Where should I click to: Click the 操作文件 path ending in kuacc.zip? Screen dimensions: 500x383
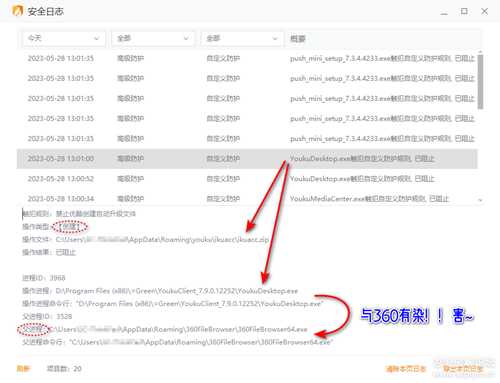click(x=162, y=240)
